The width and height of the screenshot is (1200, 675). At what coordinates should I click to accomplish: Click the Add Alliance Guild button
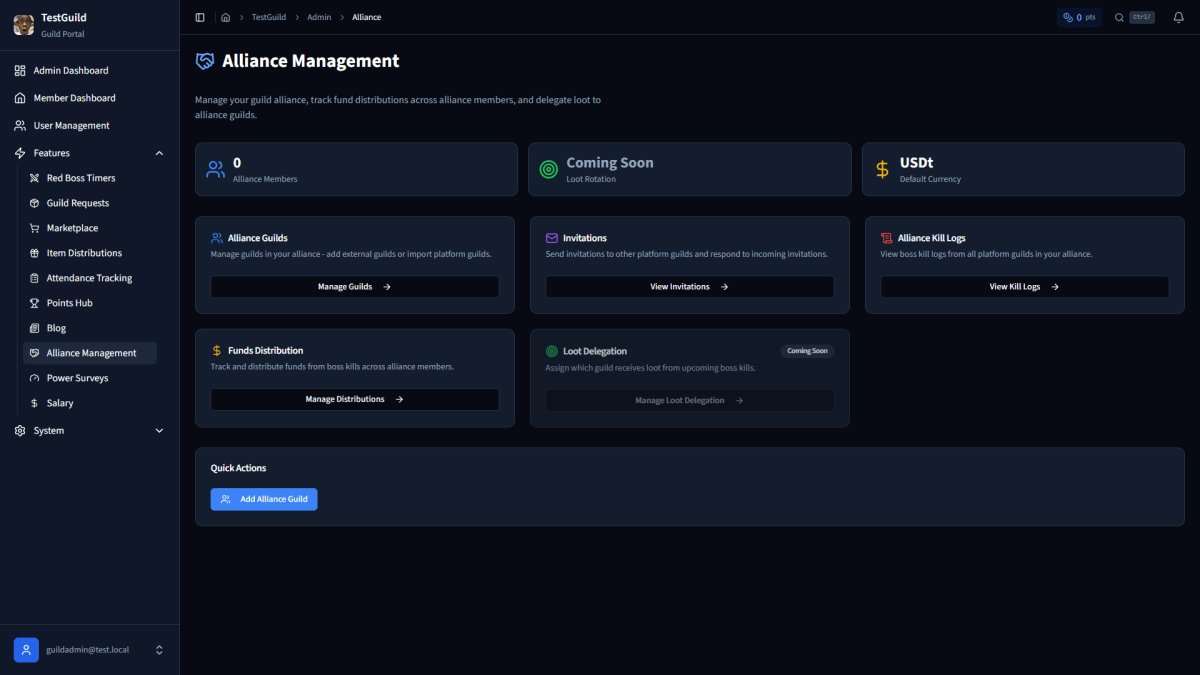pyautogui.click(x=263, y=498)
